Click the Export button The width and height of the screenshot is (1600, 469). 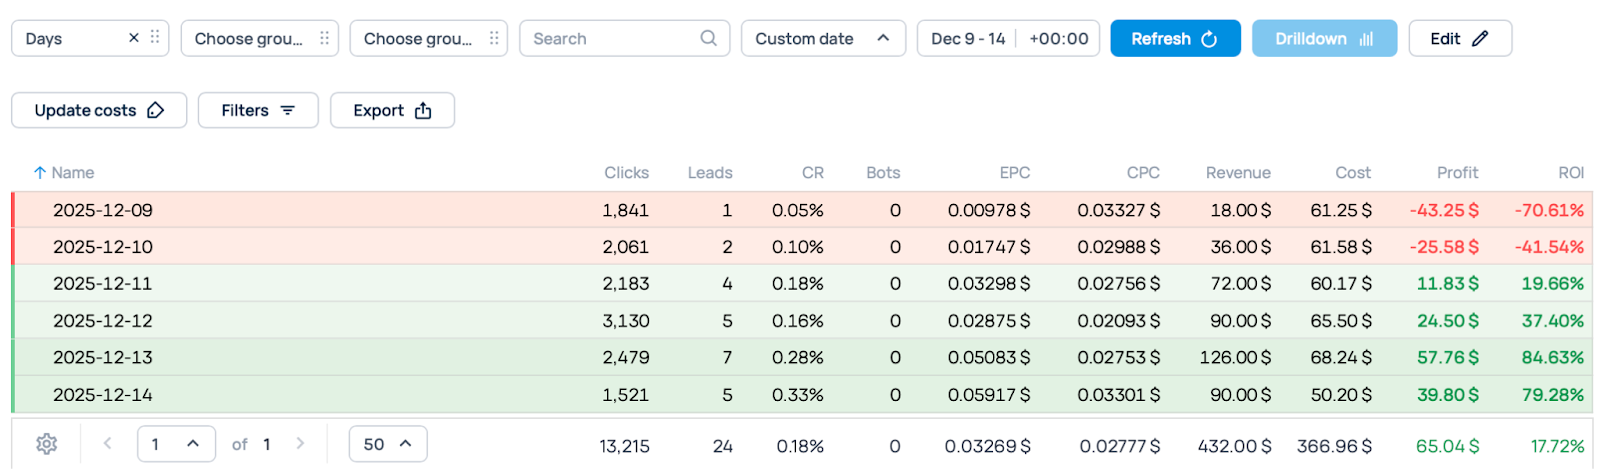[392, 110]
